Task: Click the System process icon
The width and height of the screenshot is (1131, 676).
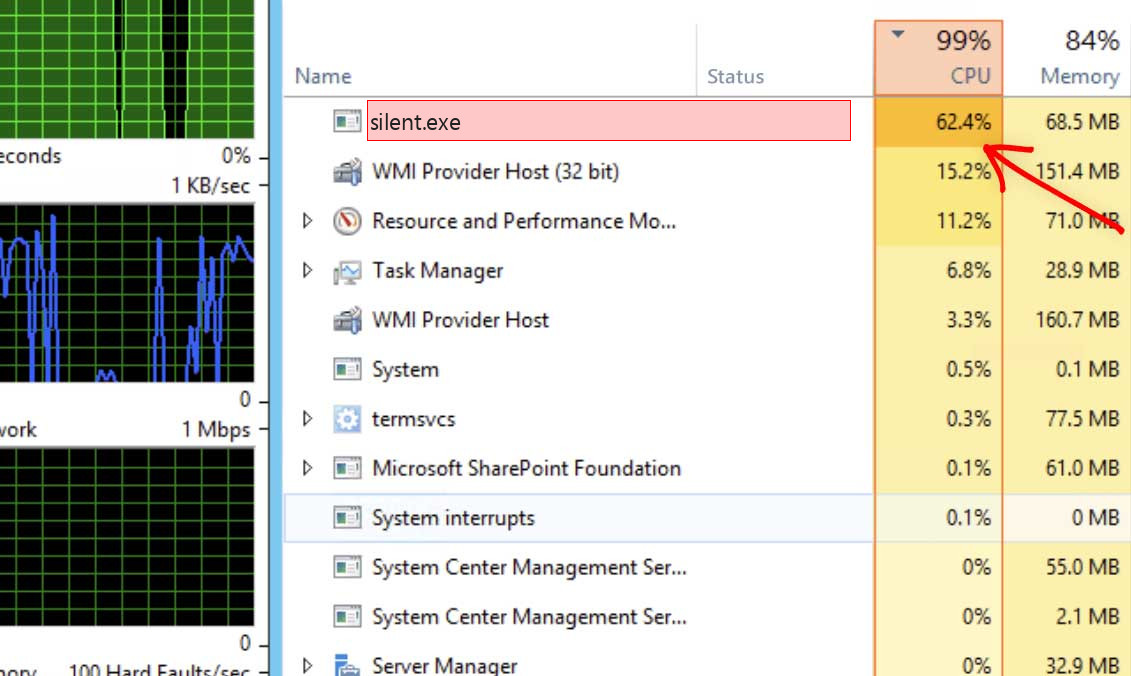Action: (x=346, y=369)
